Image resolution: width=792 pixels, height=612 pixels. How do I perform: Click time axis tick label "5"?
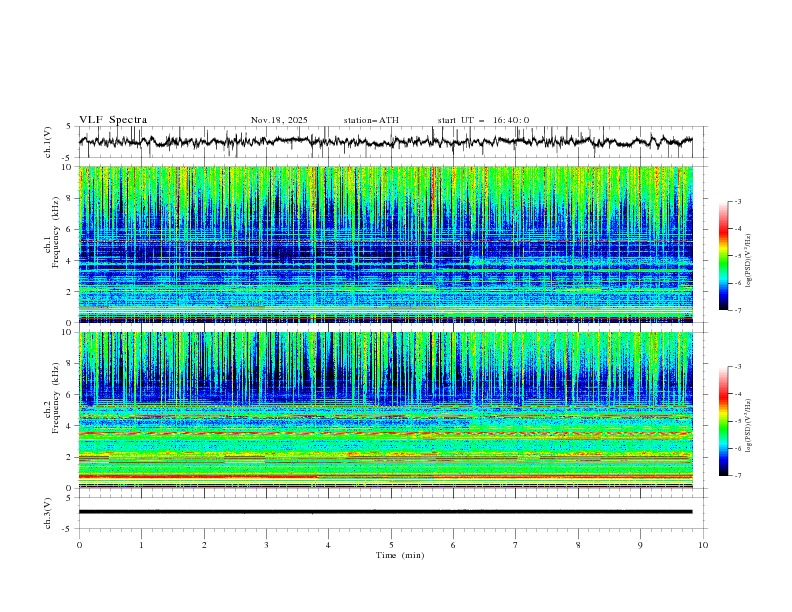coord(391,545)
